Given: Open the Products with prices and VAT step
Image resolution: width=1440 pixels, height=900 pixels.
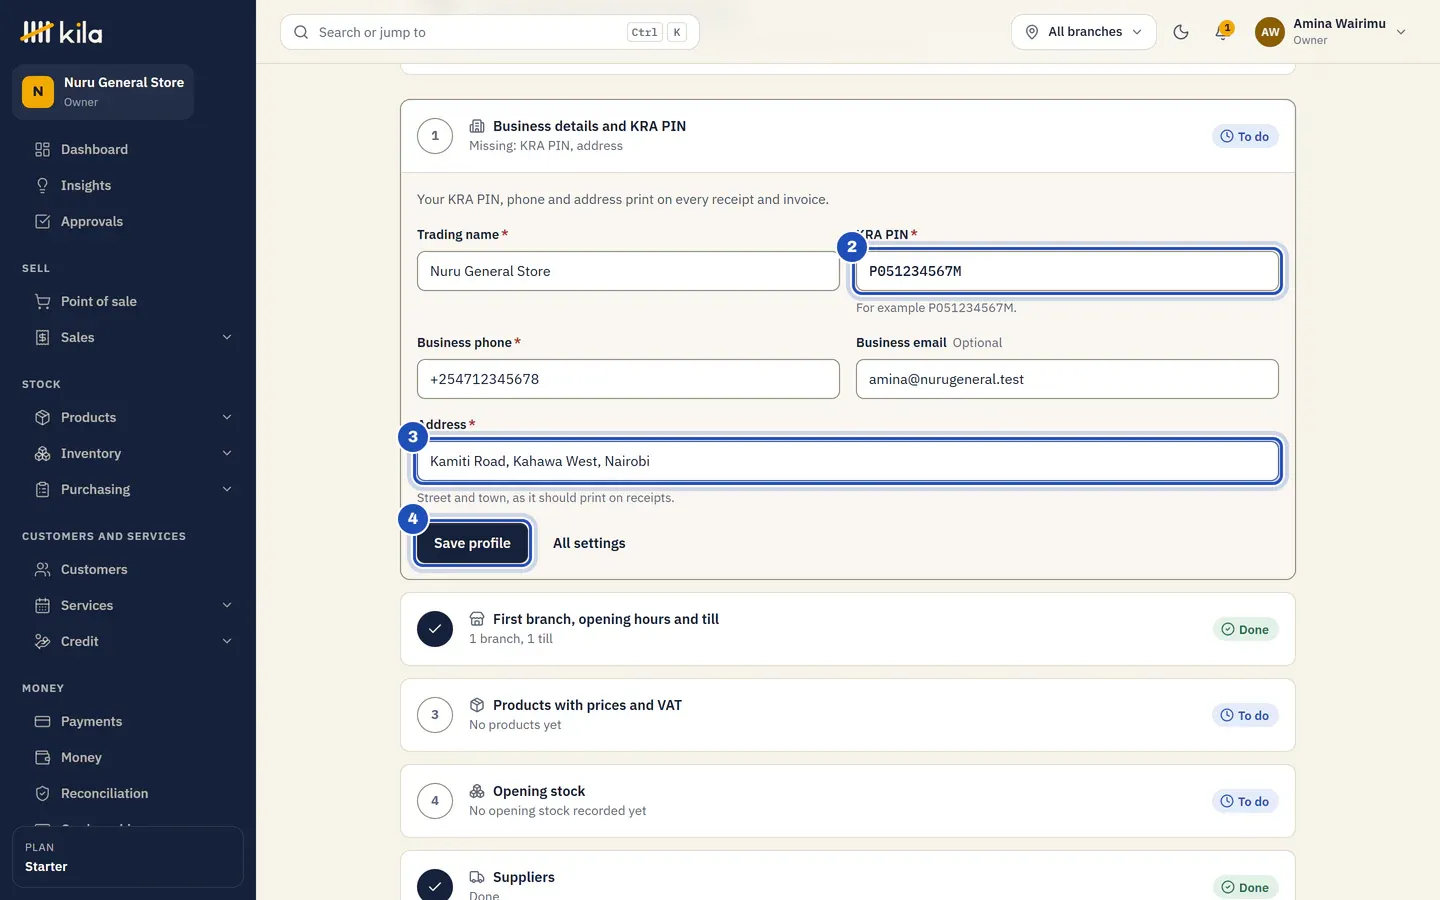Looking at the screenshot, I should [x=848, y=715].
